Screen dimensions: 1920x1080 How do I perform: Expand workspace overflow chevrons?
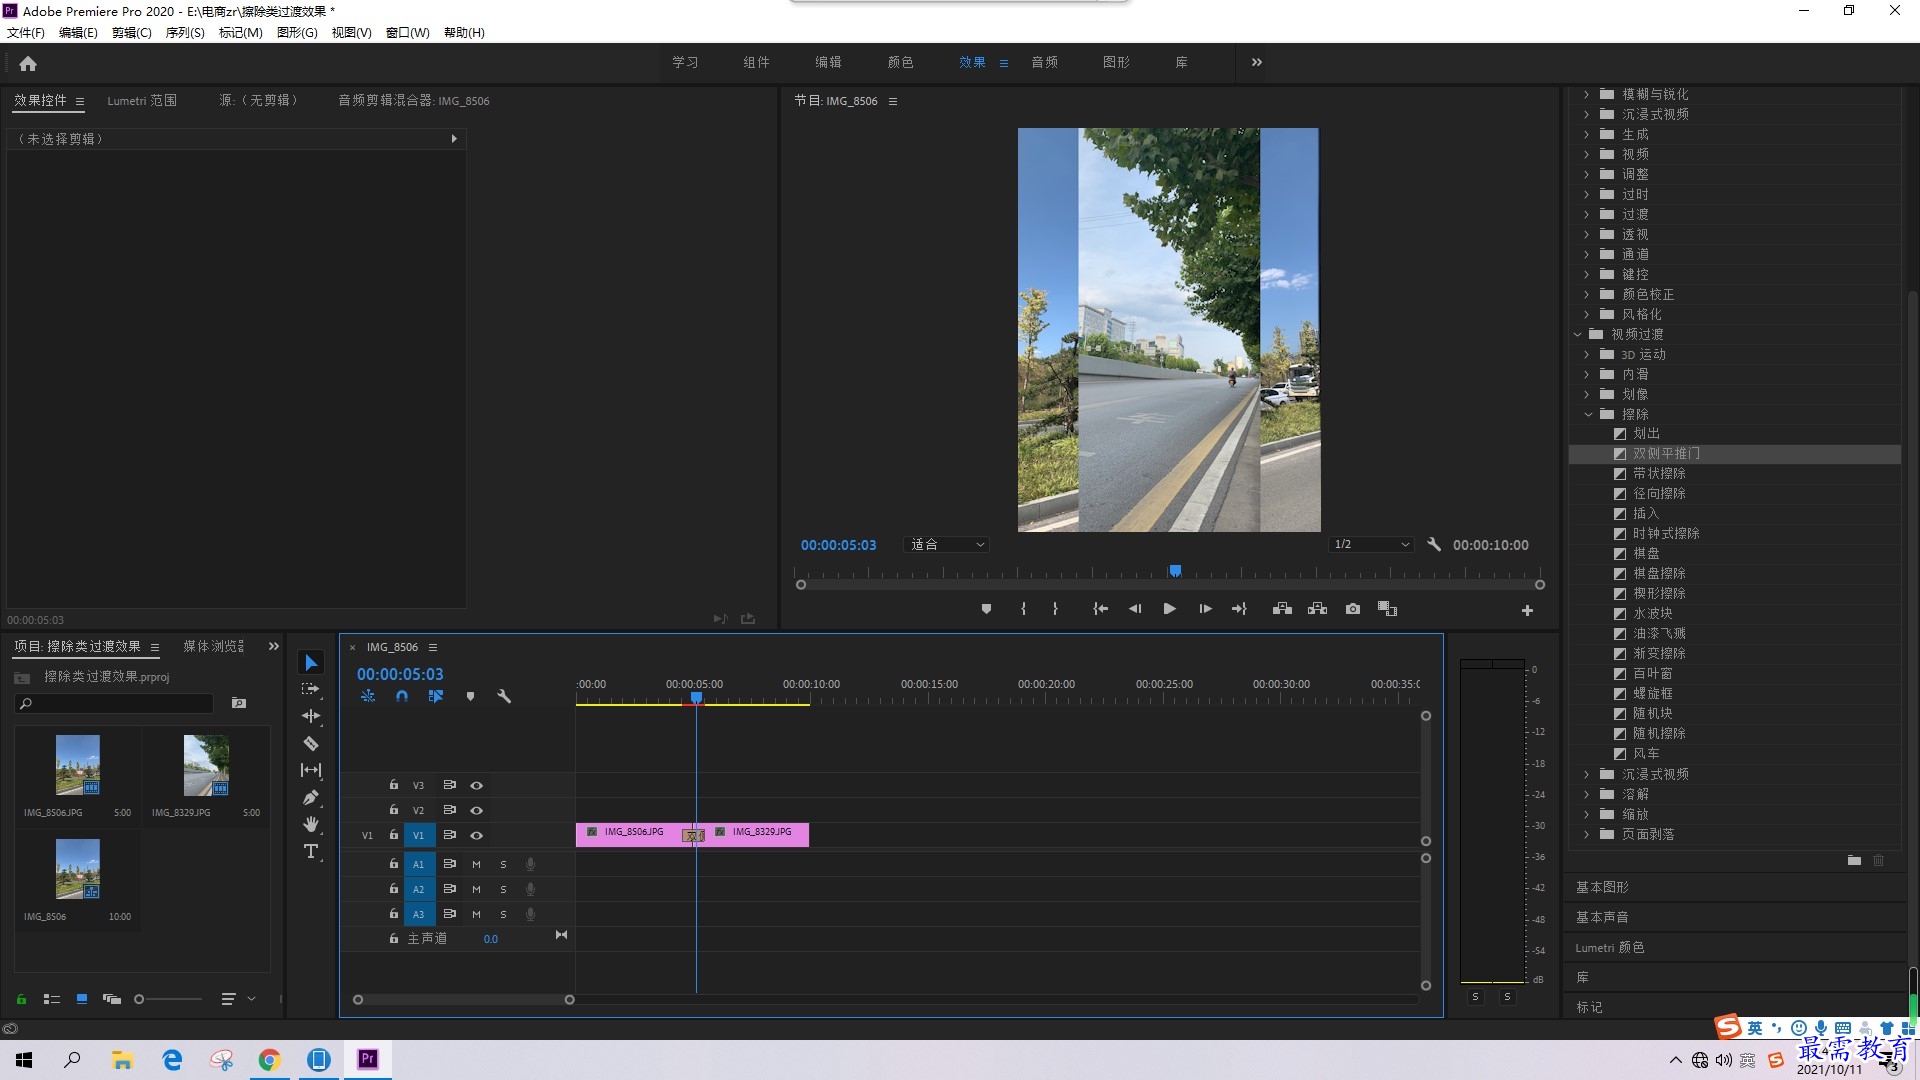(x=1257, y=62)
